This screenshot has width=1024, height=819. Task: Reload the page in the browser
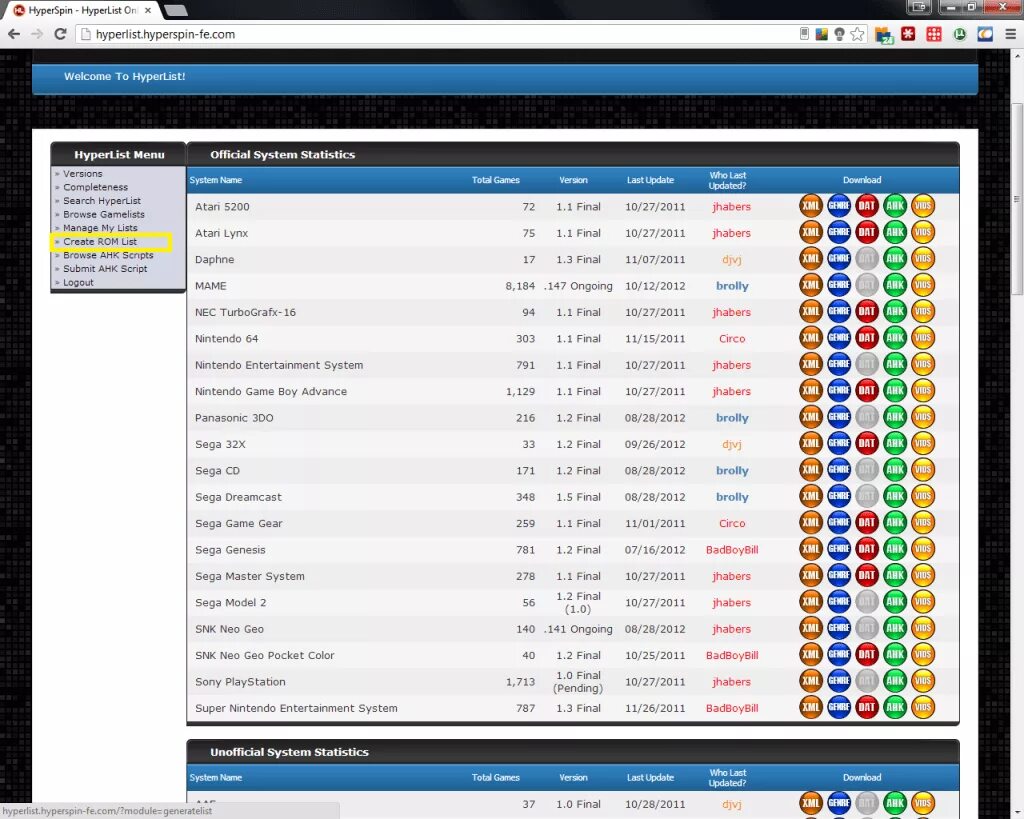pyautogui.click(x=60, y=34)
